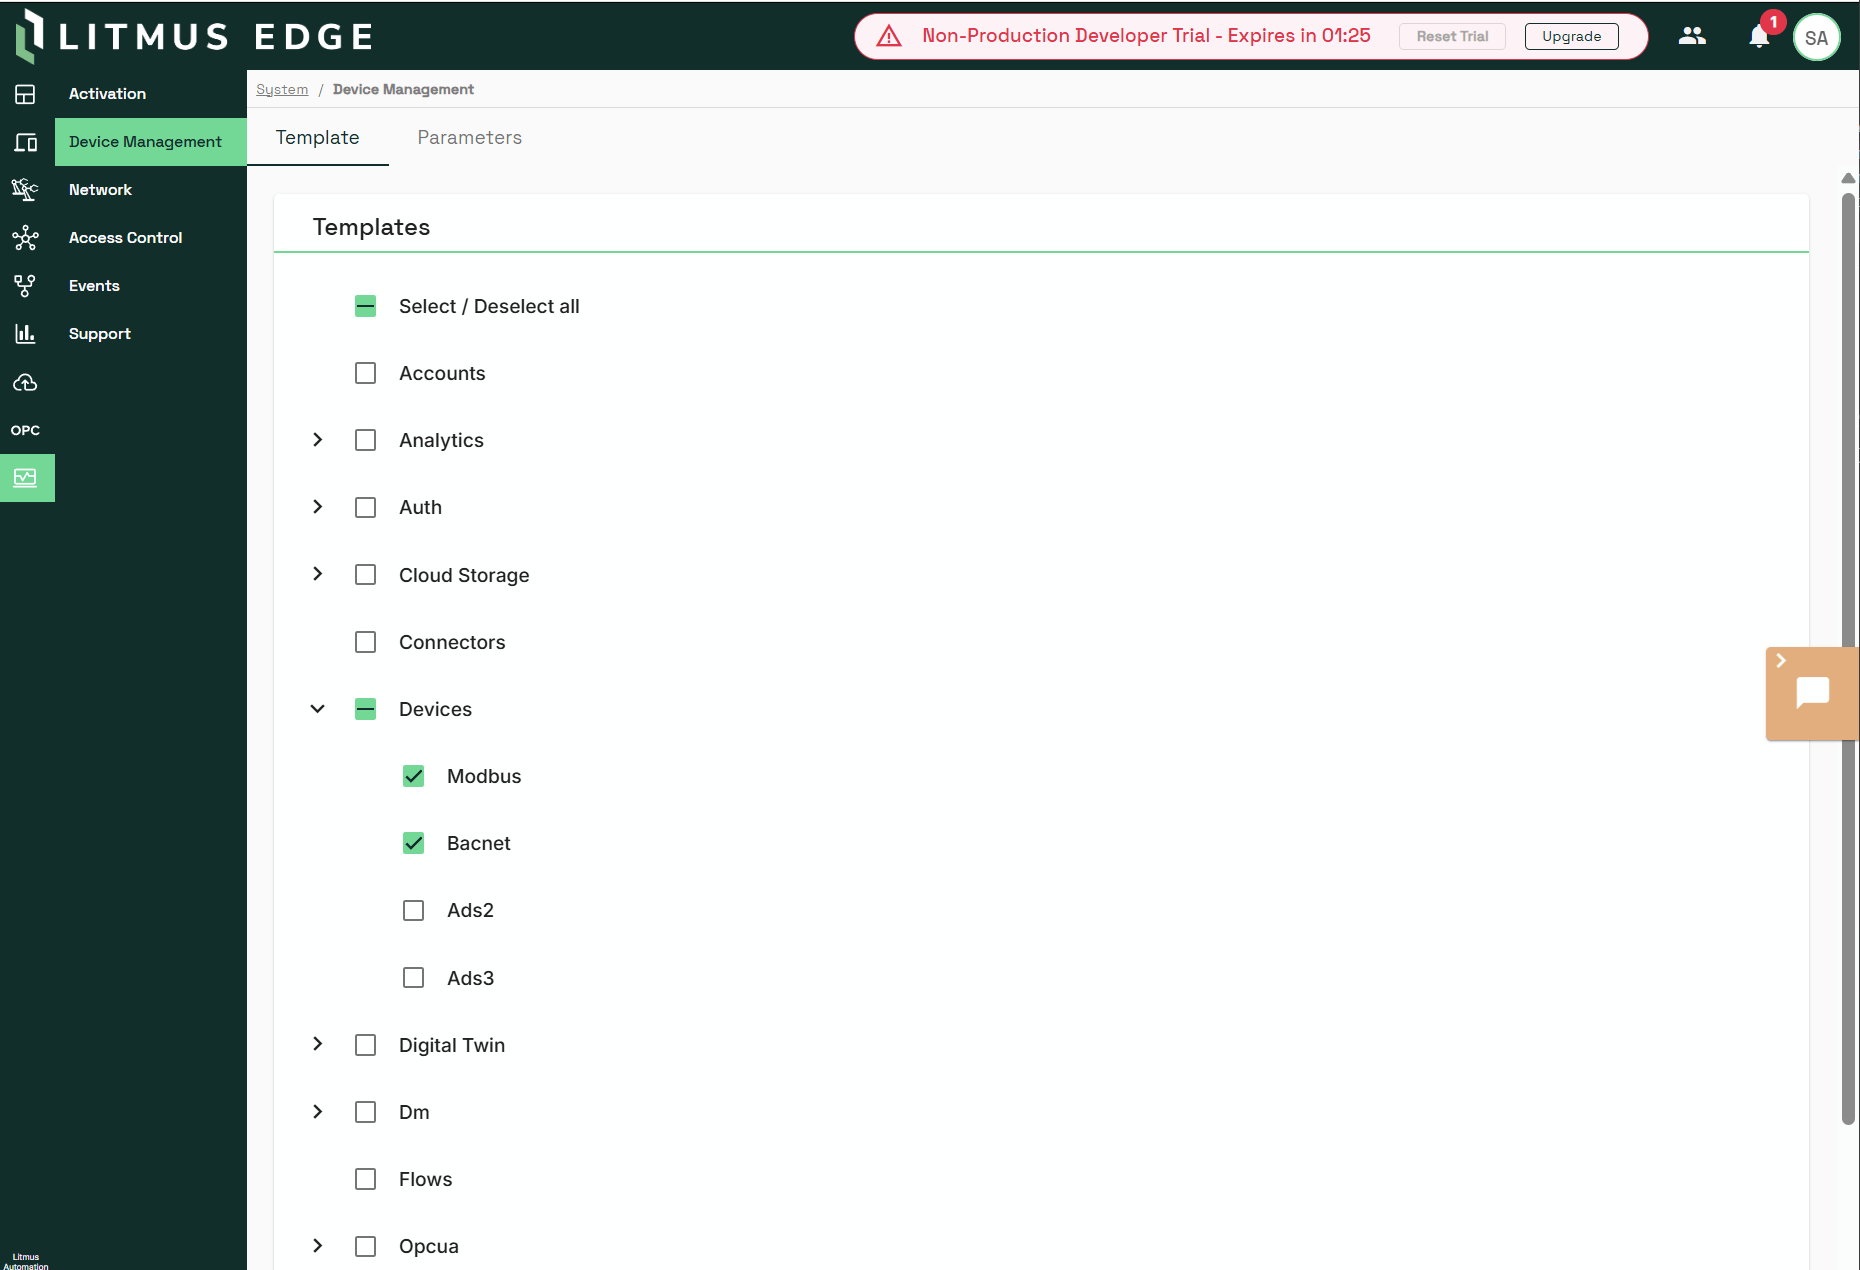This screenshot has height=1270, width=1860.
Task: Click the orange chat widget icon
Action: tap(1812, 693)
